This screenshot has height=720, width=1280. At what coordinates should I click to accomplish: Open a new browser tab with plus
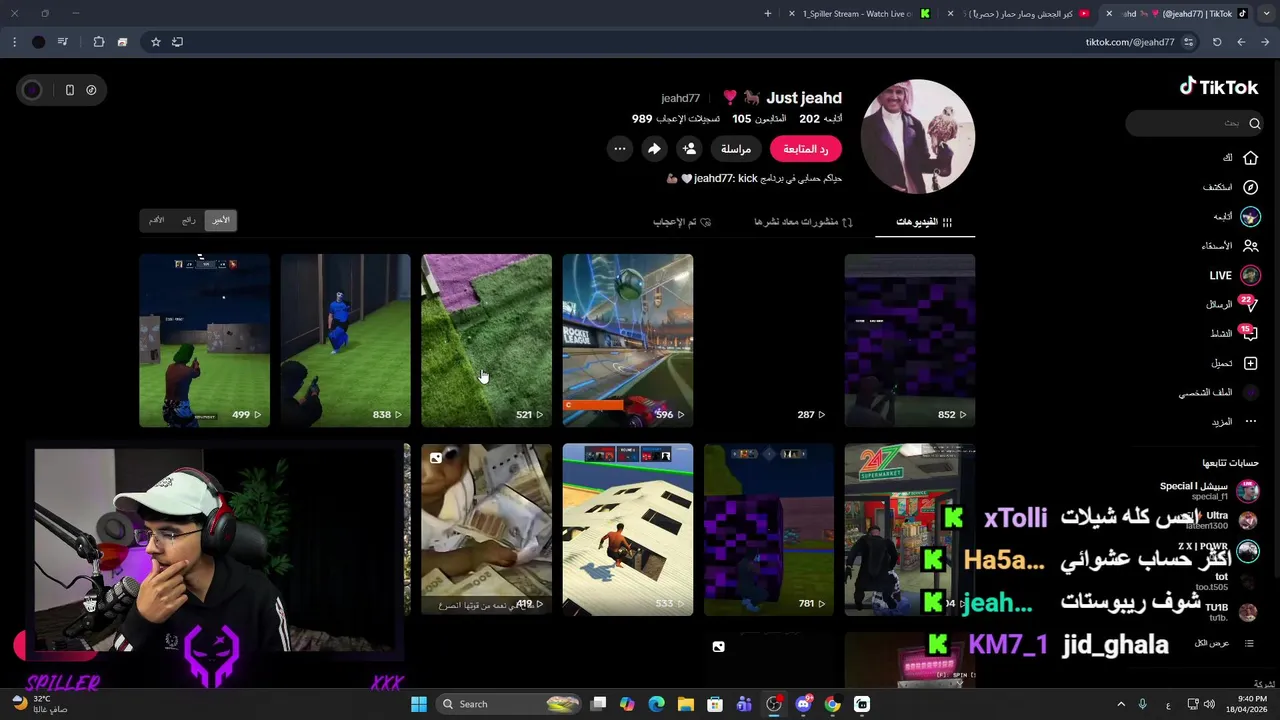(768, 13)
